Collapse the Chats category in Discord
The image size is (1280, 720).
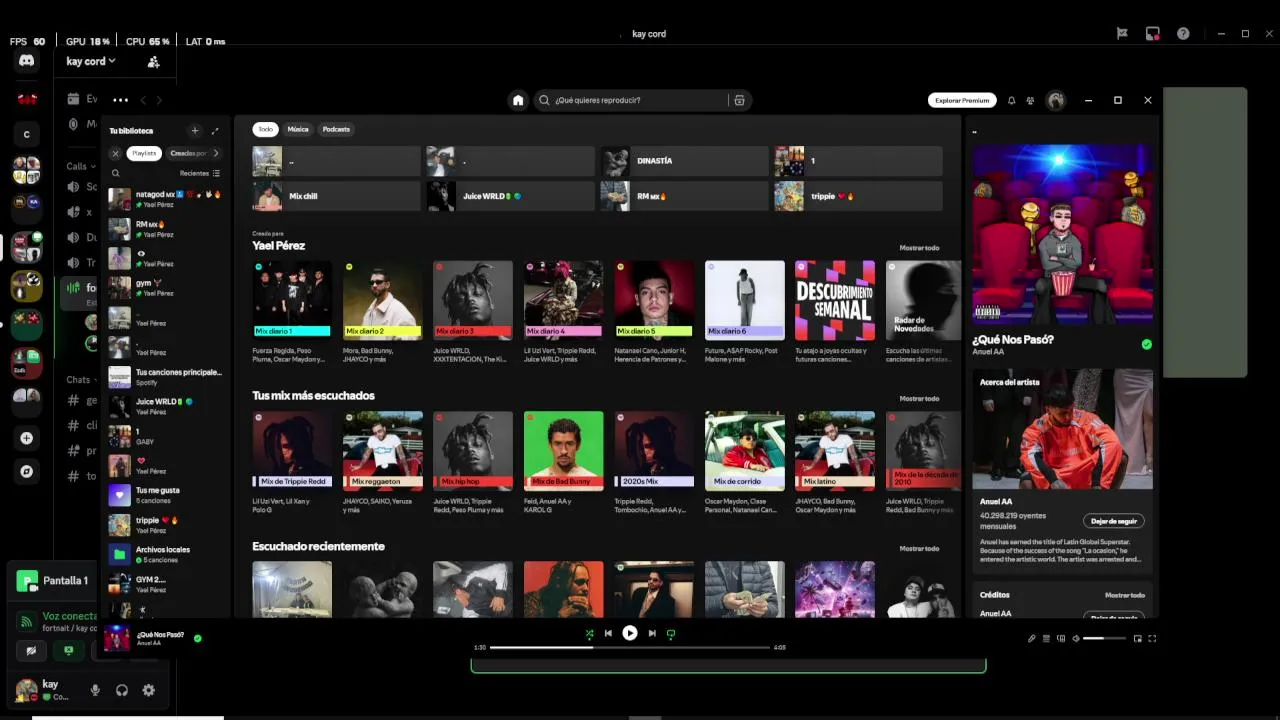[x=80, y=380]
